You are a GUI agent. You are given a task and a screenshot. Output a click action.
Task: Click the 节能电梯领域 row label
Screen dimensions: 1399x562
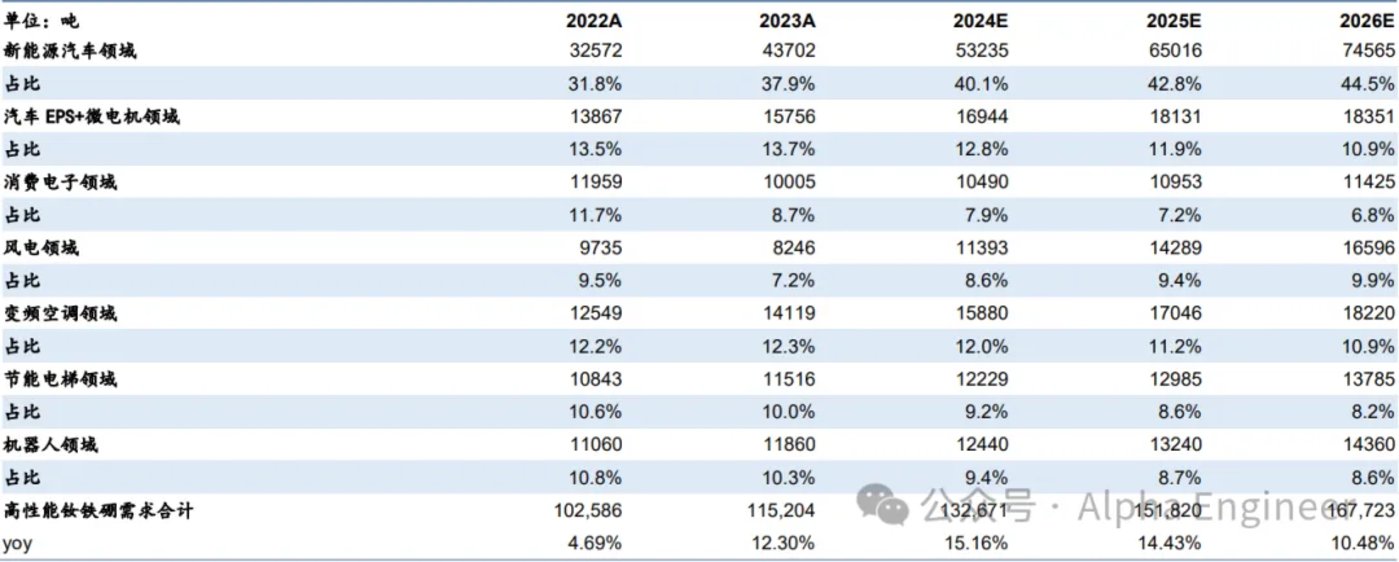pyautogui.click(x=60, y=379)
